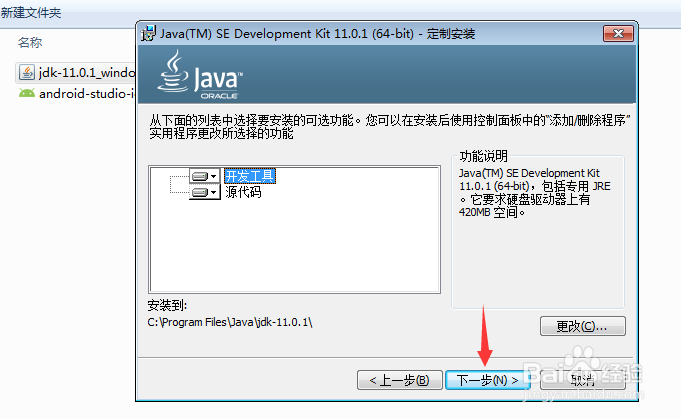Click the Java installer title bar icon
Viewport: 681px width, 419px height.
(x=148, y=33)
